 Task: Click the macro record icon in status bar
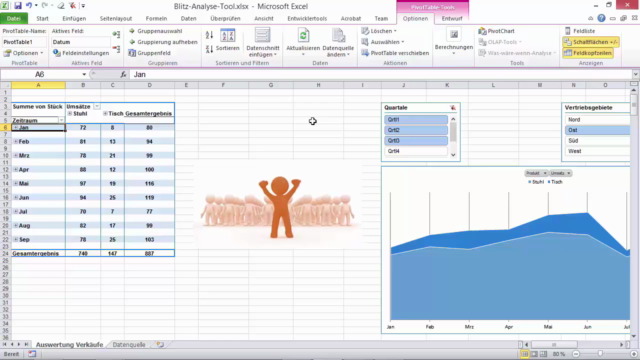[32, 354]
